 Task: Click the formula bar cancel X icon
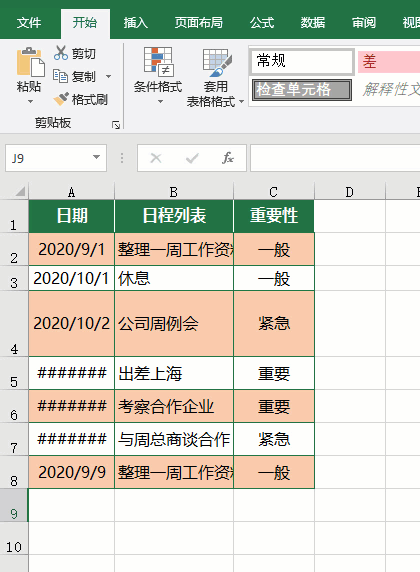click(x=156, y=158)
